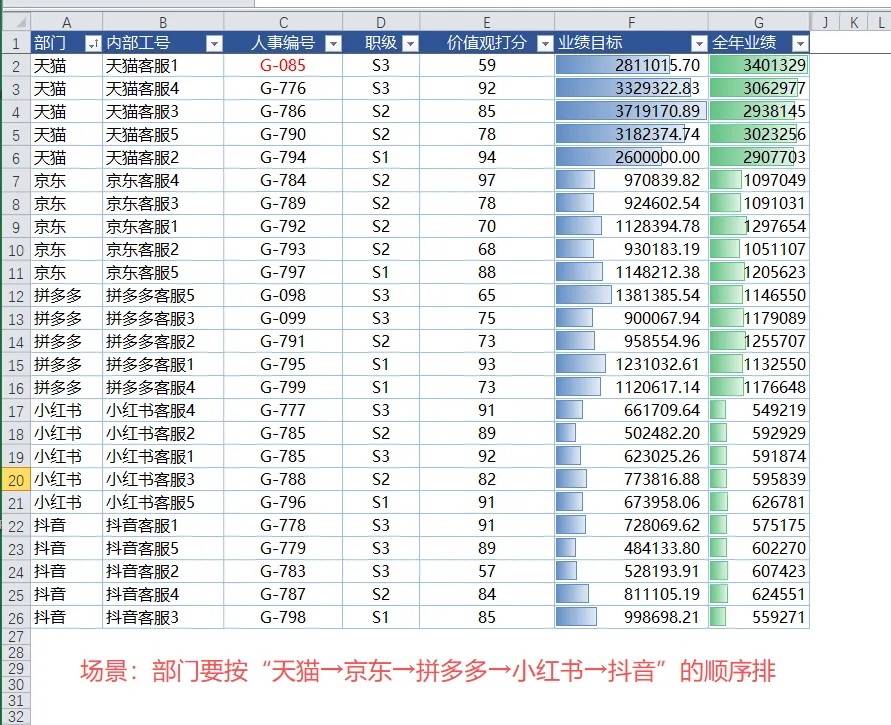Click 部门 cell 小红书 in row 20
891x725 pixels.
coord(66,480)
